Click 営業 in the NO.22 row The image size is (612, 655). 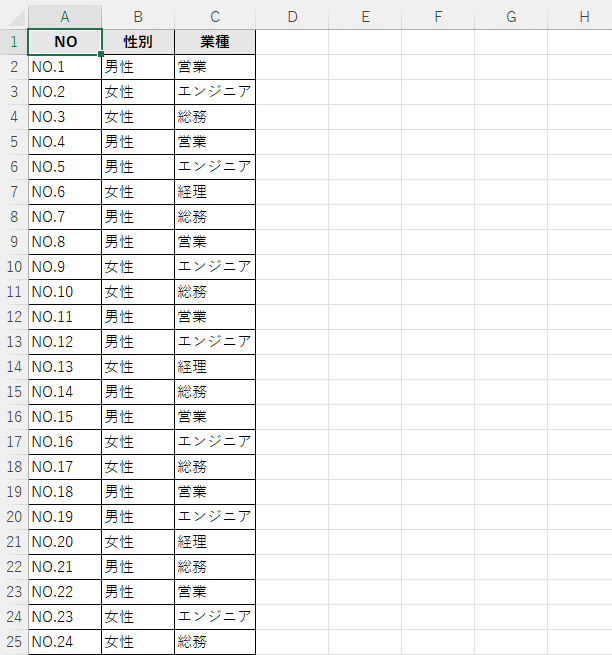[x=215, y=592]
